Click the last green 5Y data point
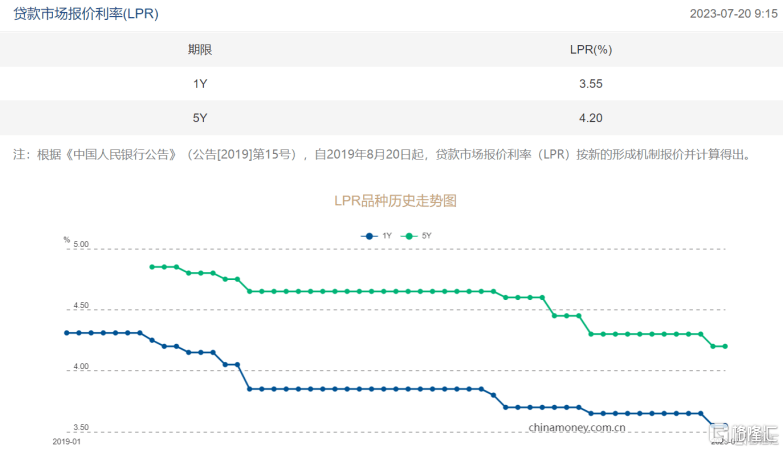The image size is (784, 450). [724, 346]
